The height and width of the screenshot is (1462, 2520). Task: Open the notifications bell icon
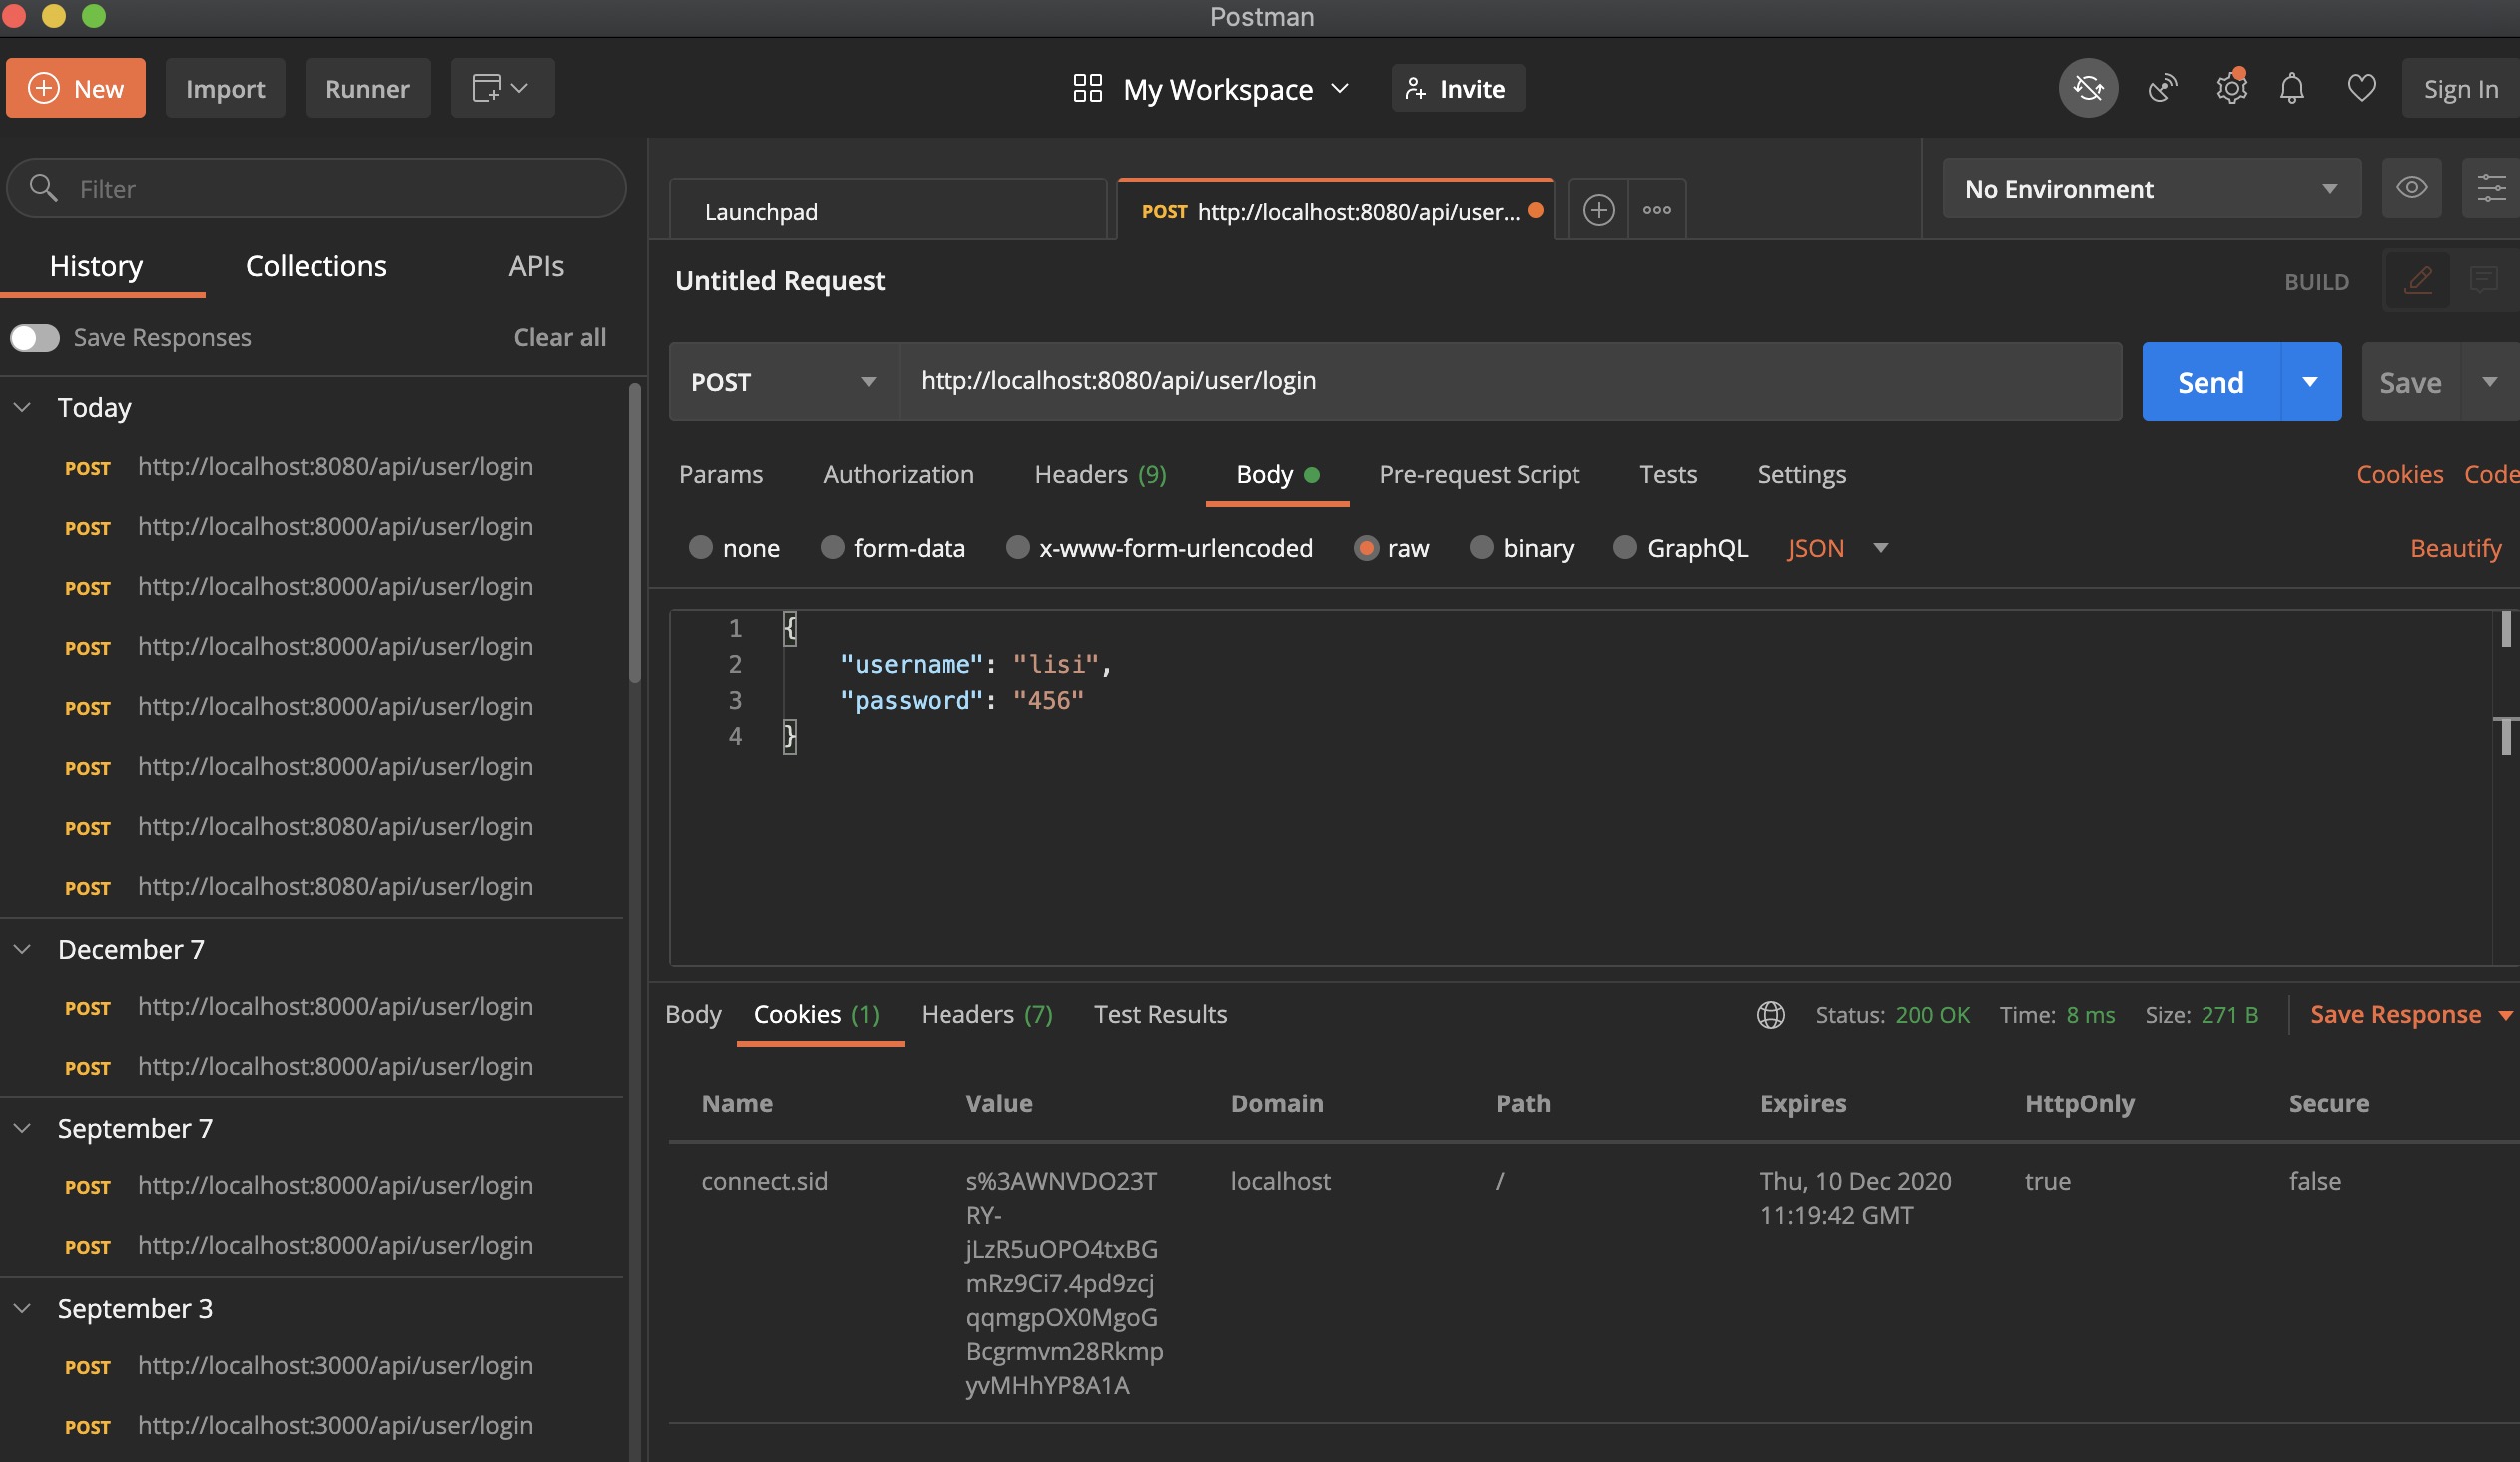pyautogui.click(x=2292, y=88)
